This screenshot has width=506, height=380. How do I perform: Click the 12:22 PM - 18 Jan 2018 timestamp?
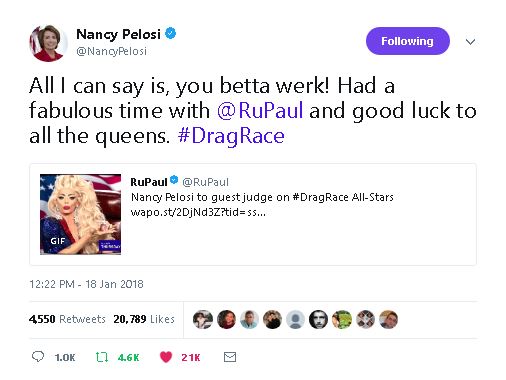click(x=86, y=284)
